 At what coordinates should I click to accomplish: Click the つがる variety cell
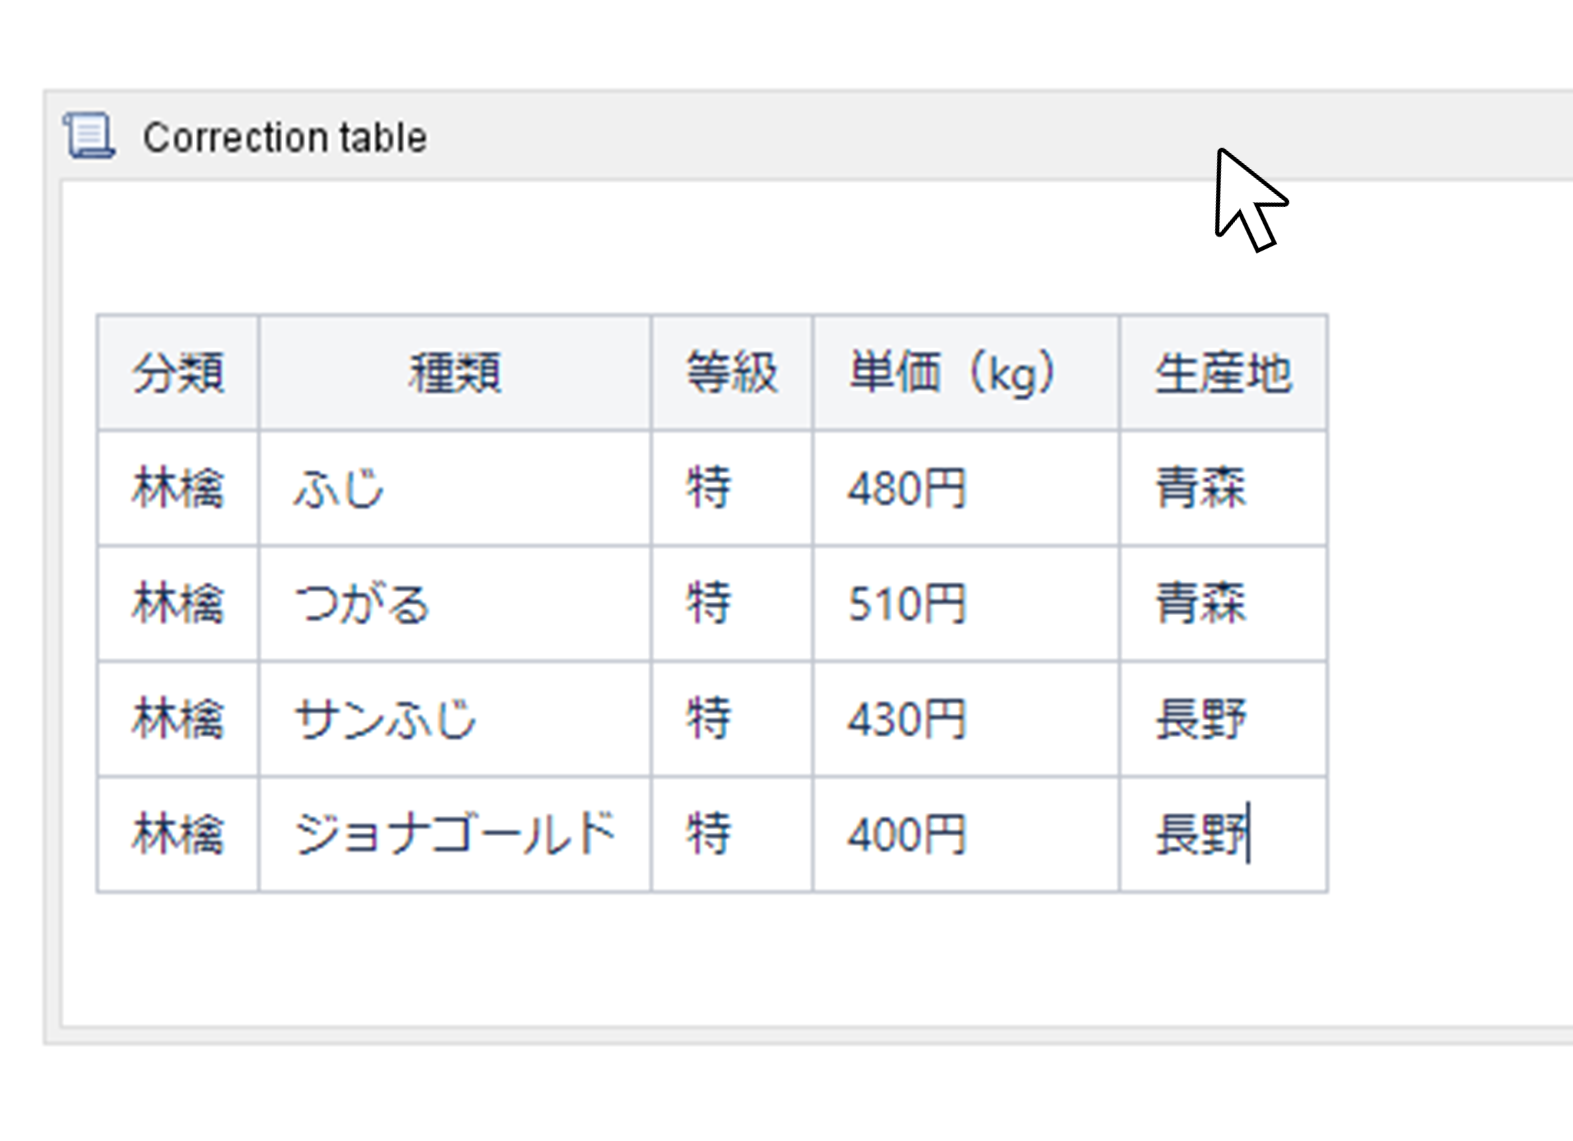455,604
